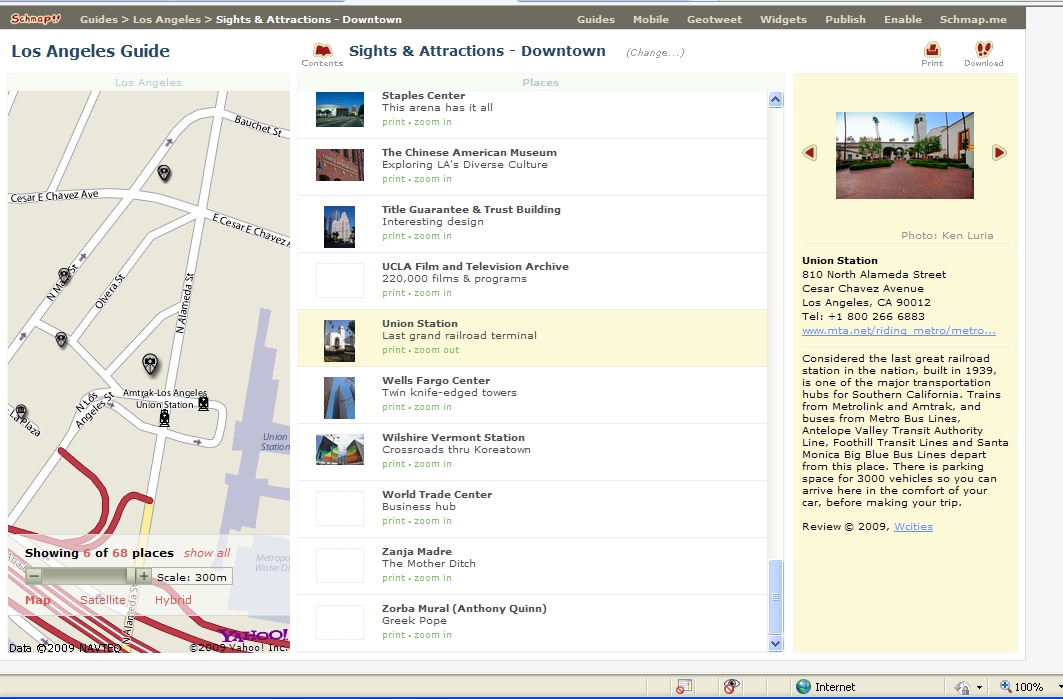1063x699 pixels.
Task: Open the Mobile menu item
Action: click(651, 19)
